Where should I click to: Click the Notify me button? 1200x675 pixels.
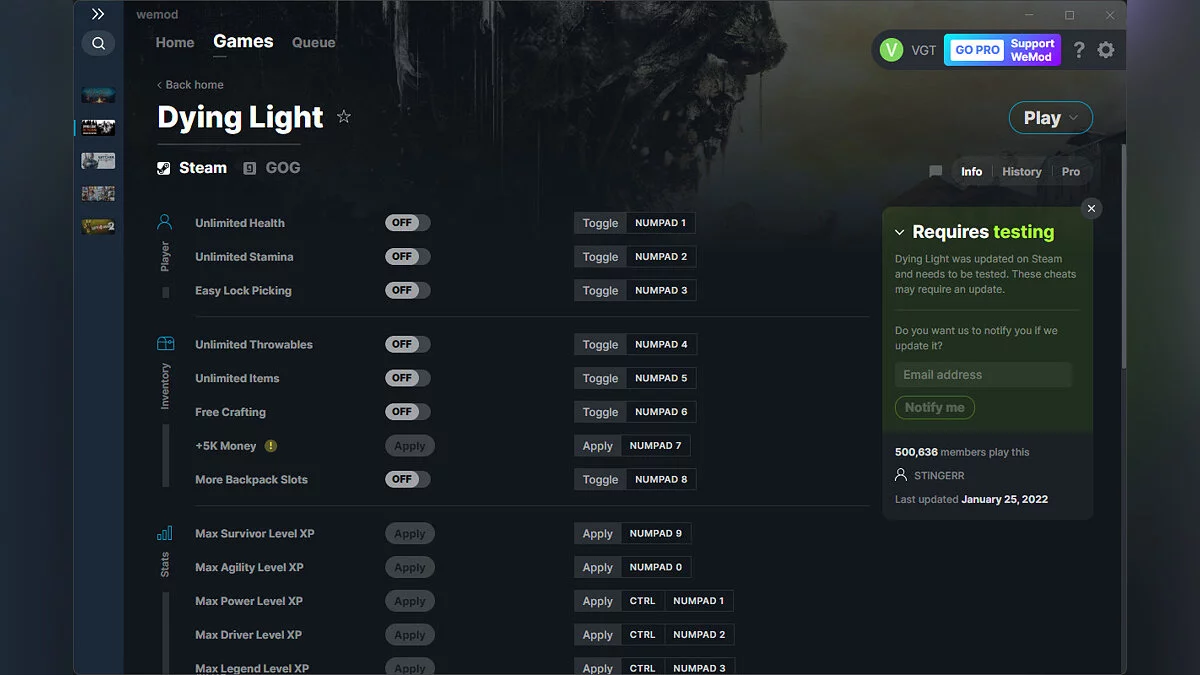pos(934,407)
